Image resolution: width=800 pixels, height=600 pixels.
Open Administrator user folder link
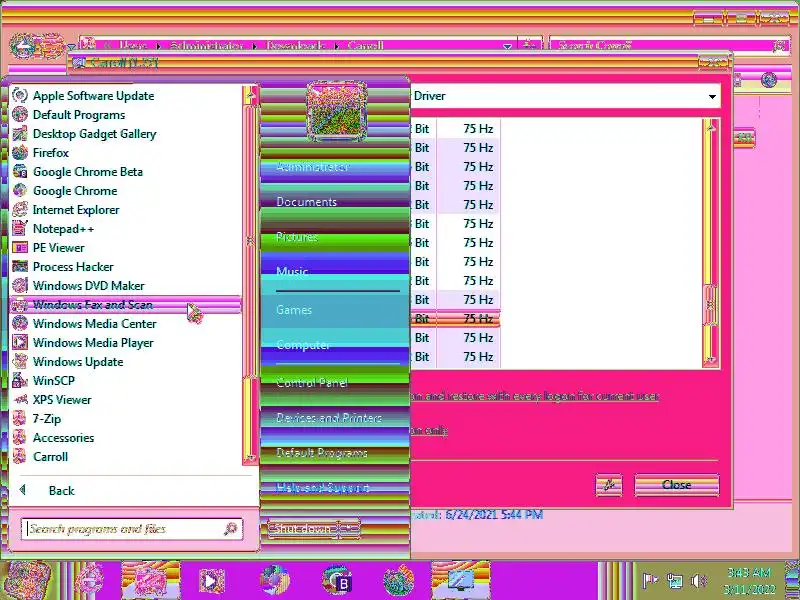pos(312,166)
